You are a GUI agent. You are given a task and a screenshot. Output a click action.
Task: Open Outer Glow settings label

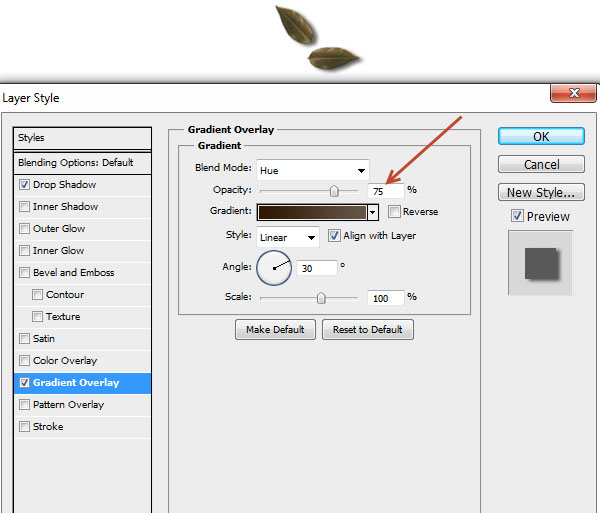[59, 229]
